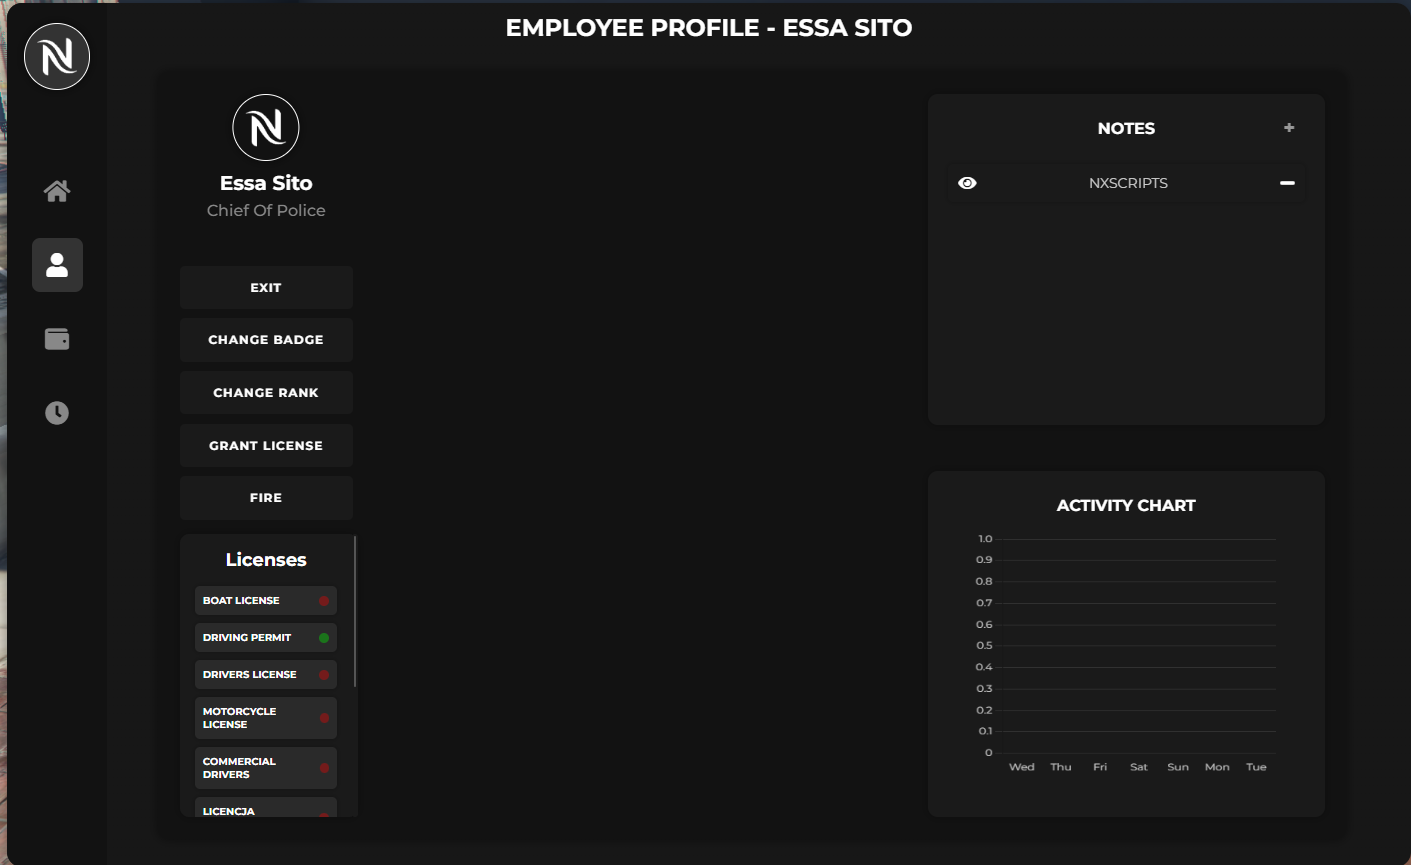This screenshot has height=865, width=1411.
Task: Click the NX logo at top-left sidebar
Action: pyautogui.click(x=57, y=57)
